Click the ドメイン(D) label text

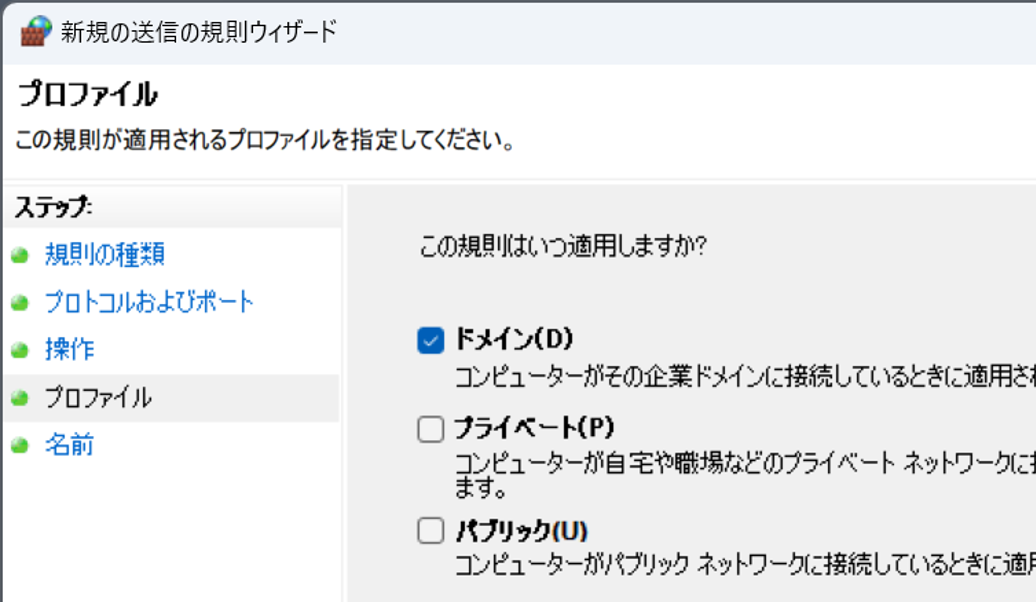[x=513, y=340]
